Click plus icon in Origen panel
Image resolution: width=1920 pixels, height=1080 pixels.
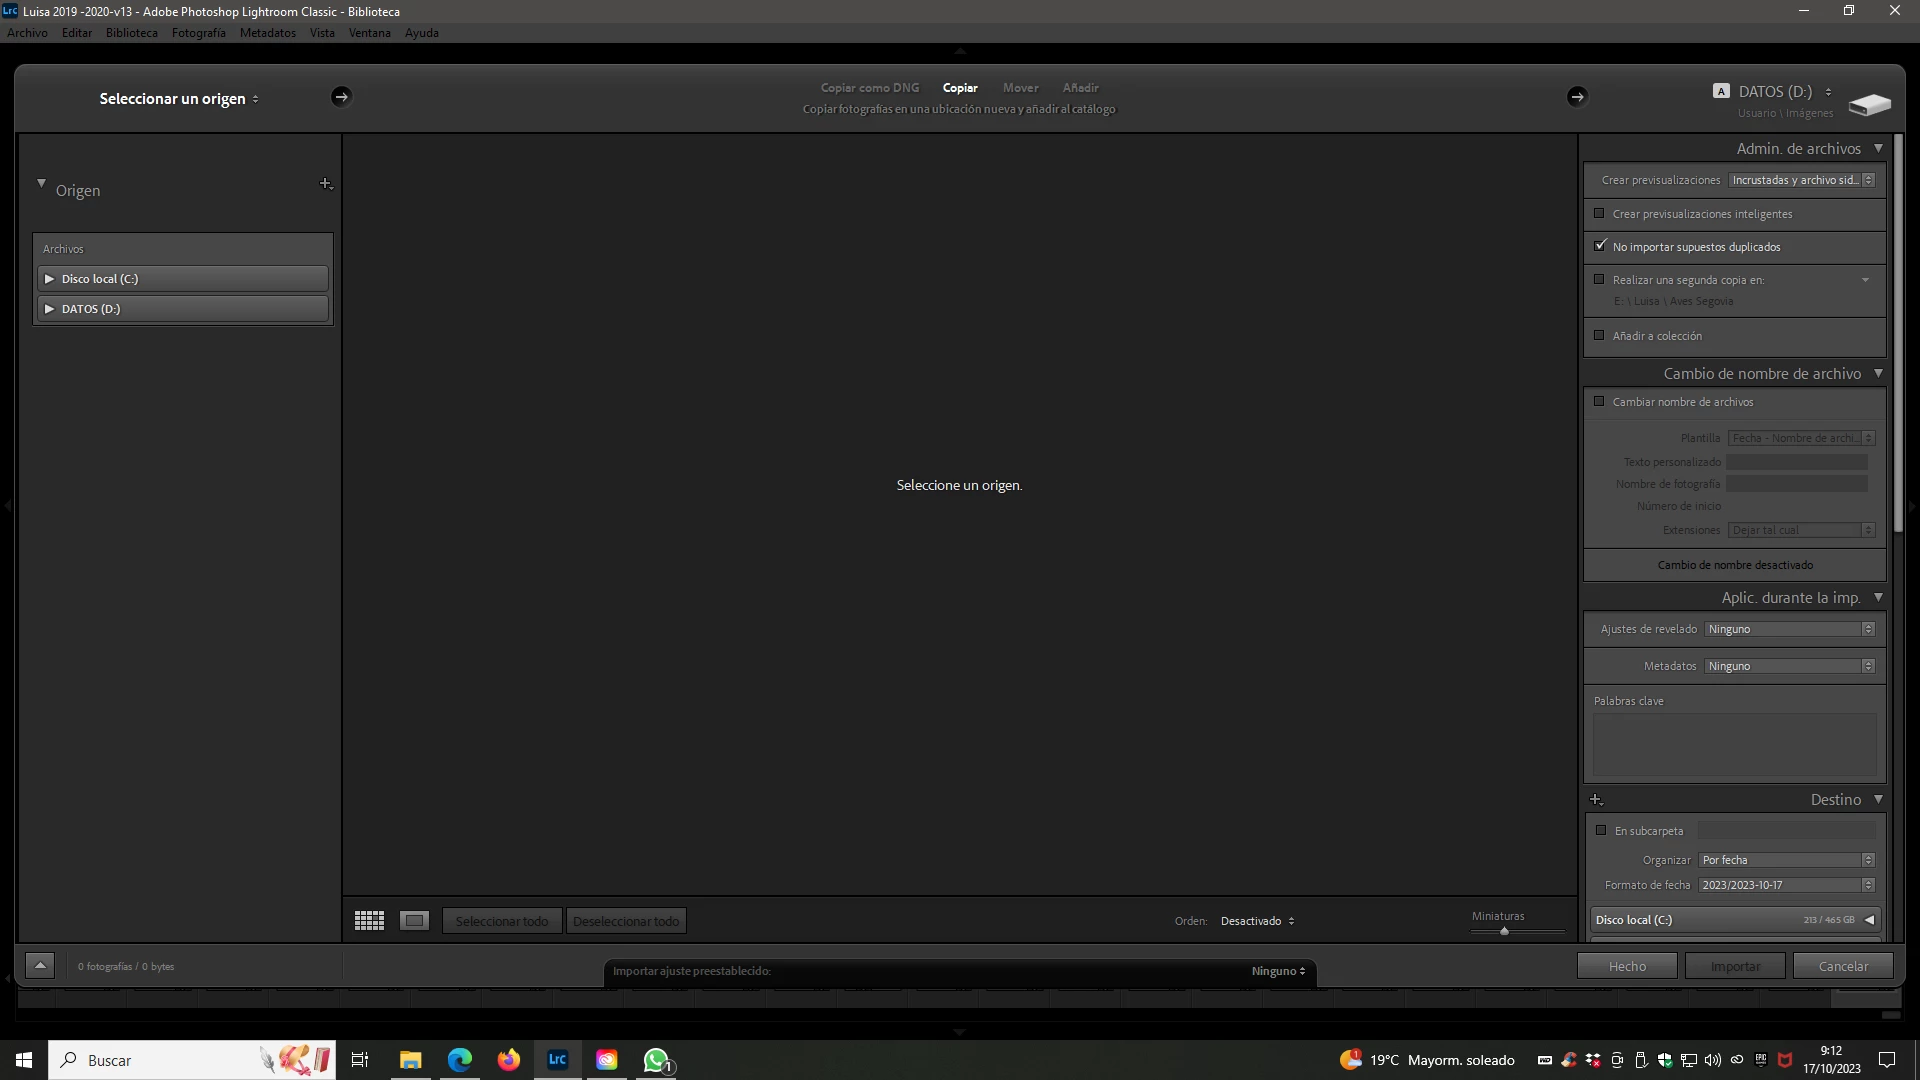tap(325, 184)
